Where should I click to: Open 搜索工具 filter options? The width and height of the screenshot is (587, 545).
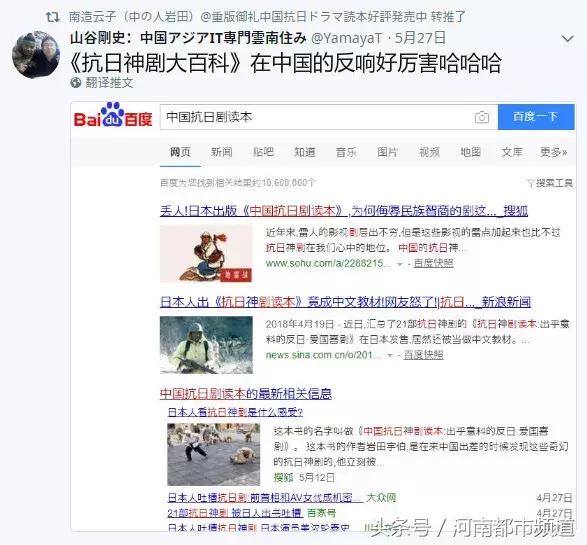550,183
